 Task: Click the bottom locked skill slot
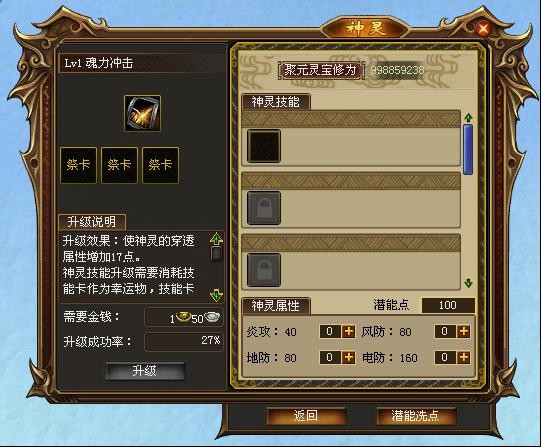(264, 270)
